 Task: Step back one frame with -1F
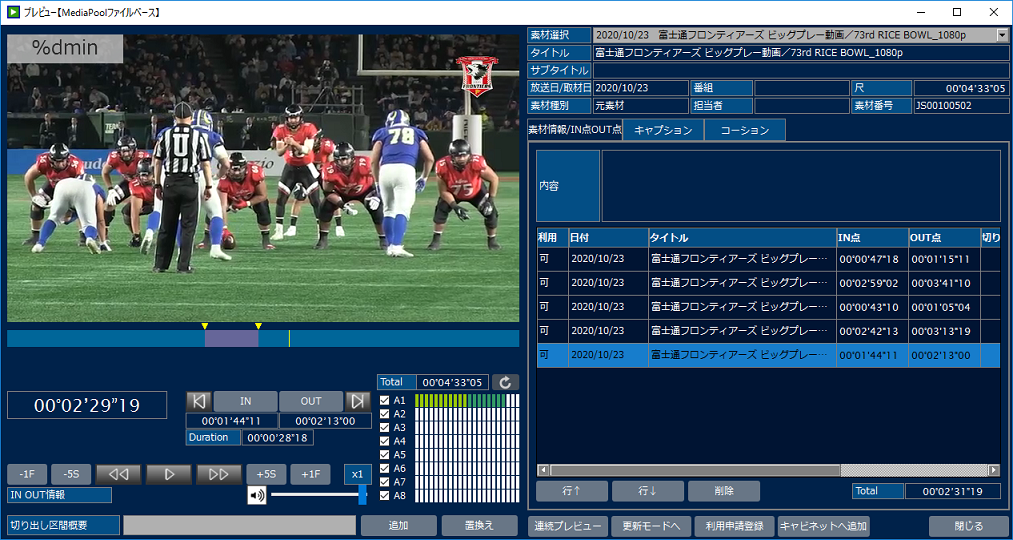click(27, 474)
